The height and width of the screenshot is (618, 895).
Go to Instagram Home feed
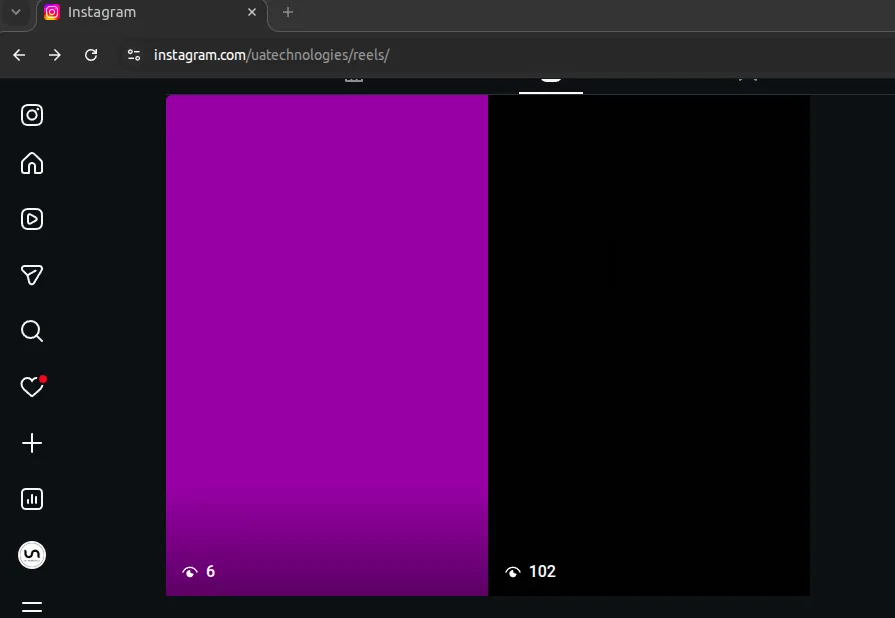(32, 163)
